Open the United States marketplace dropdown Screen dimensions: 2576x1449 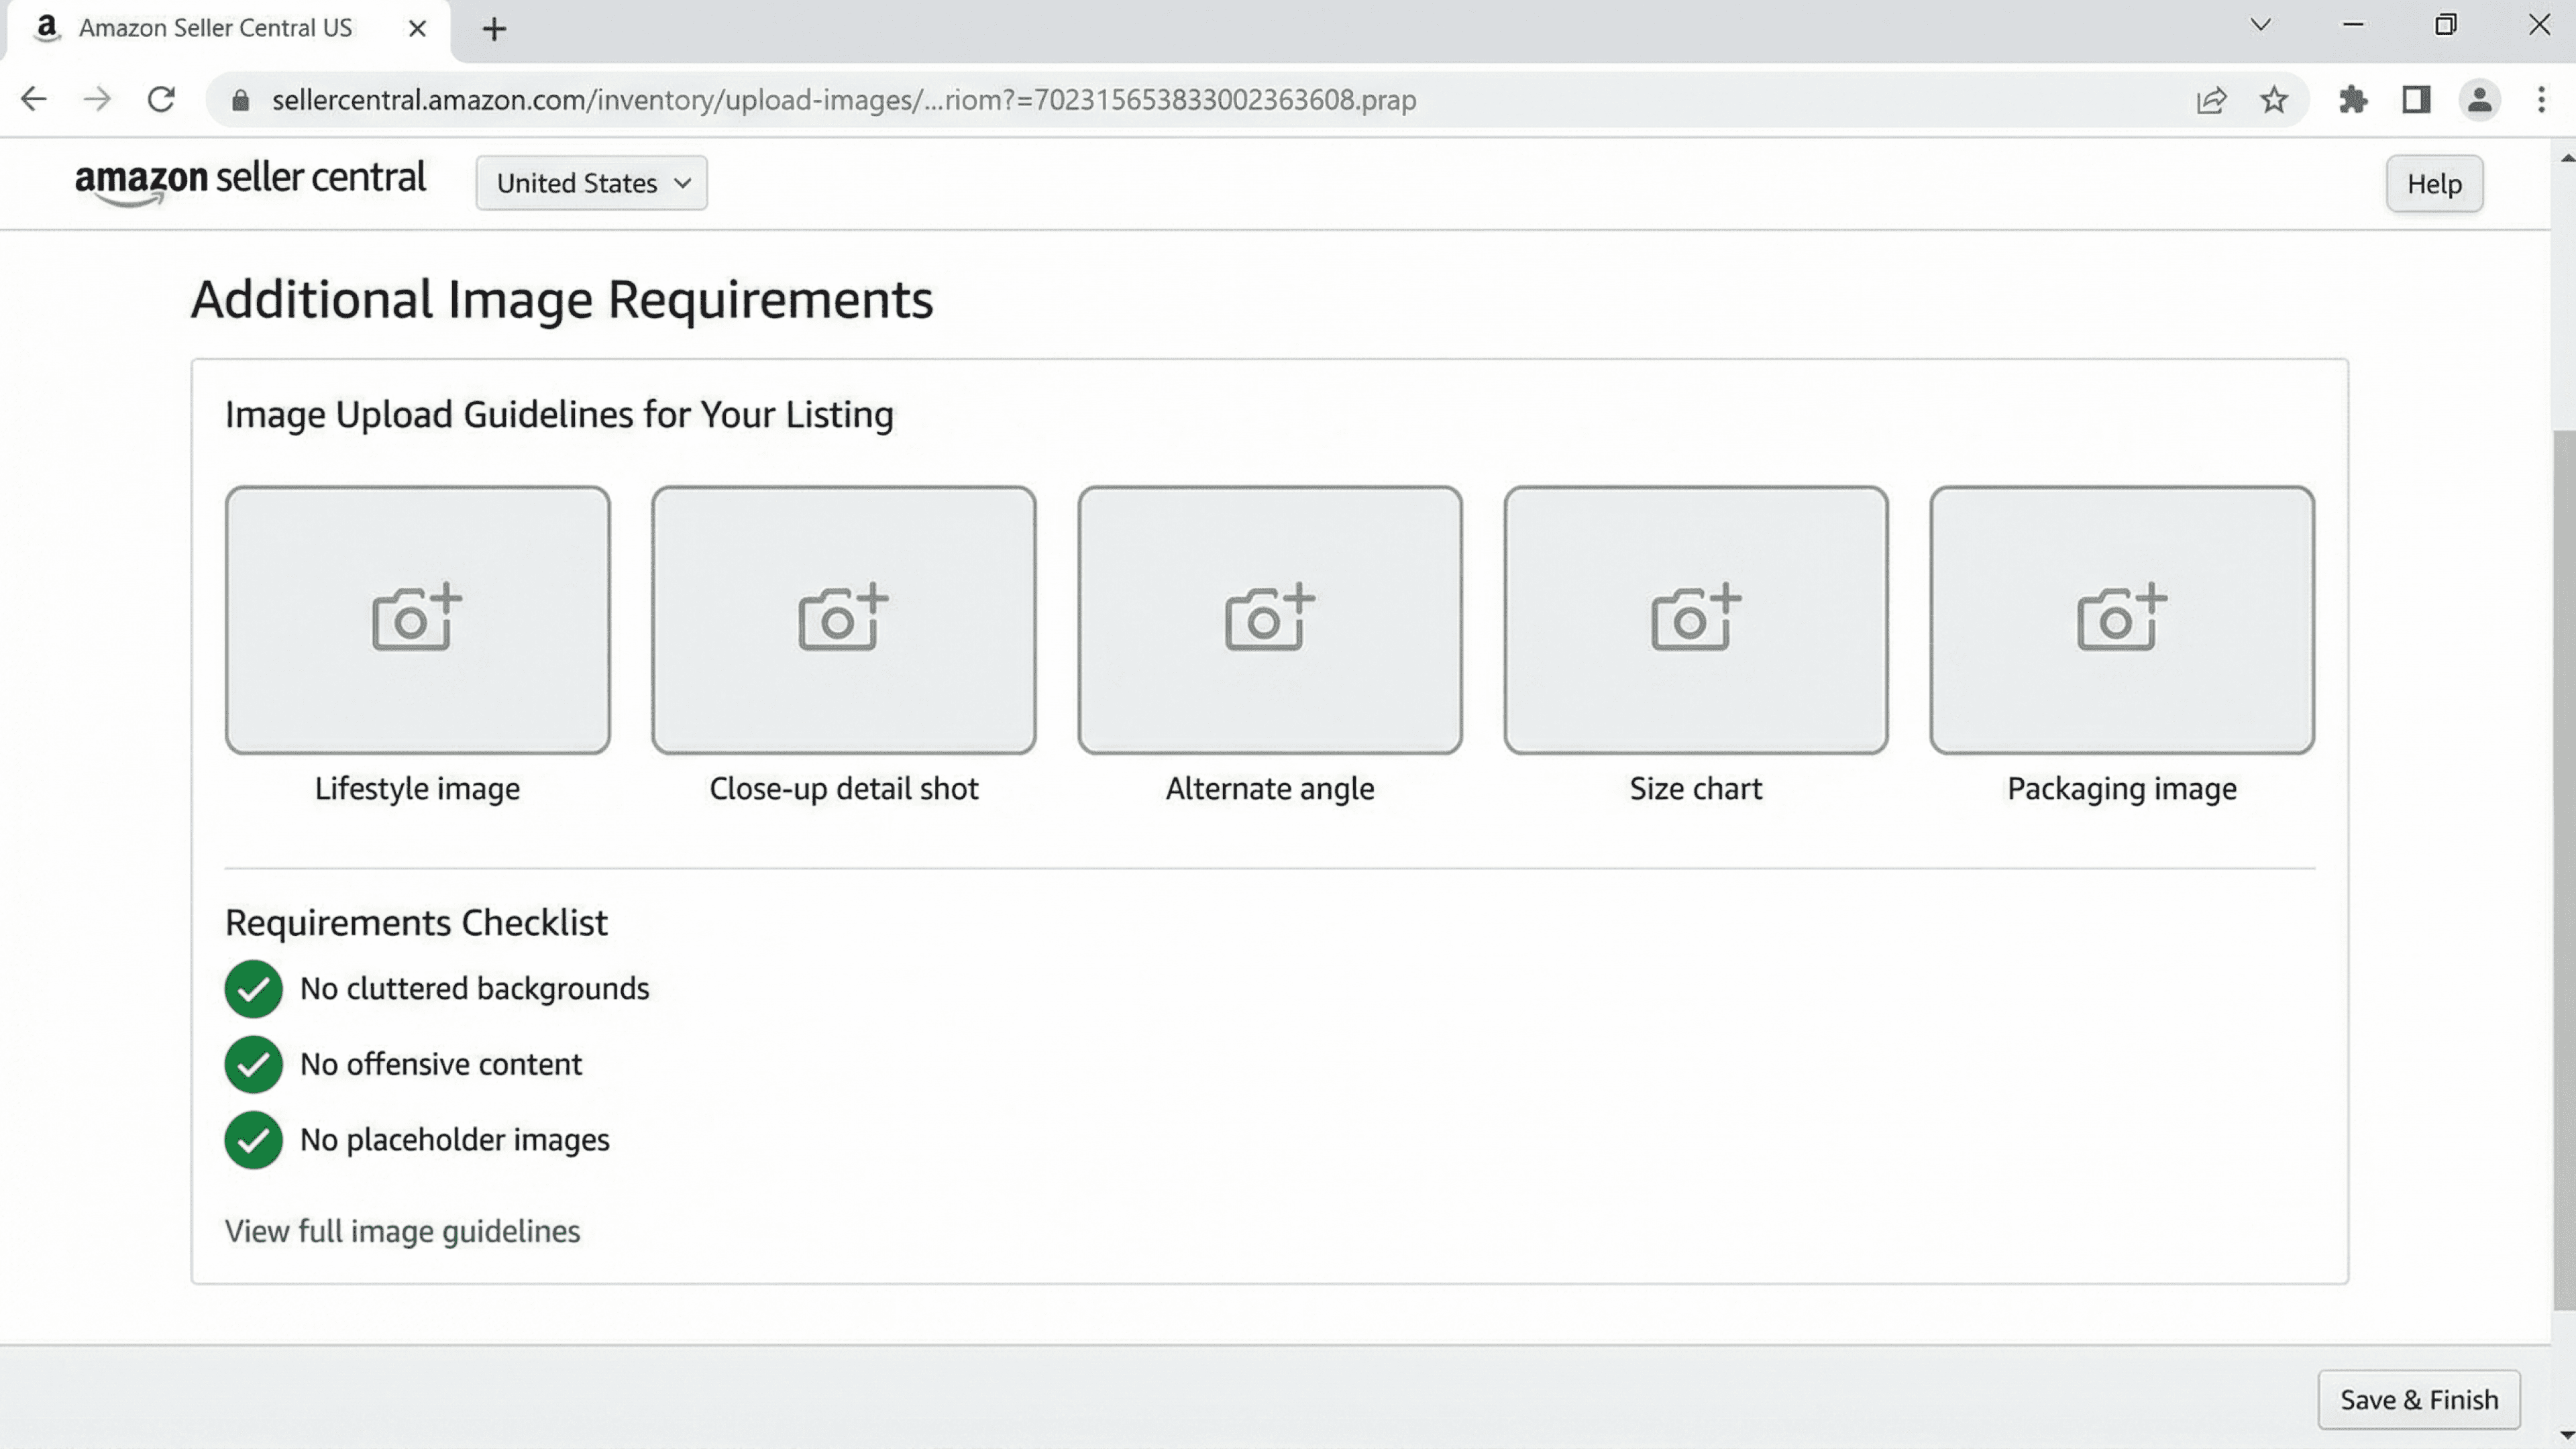592,183
